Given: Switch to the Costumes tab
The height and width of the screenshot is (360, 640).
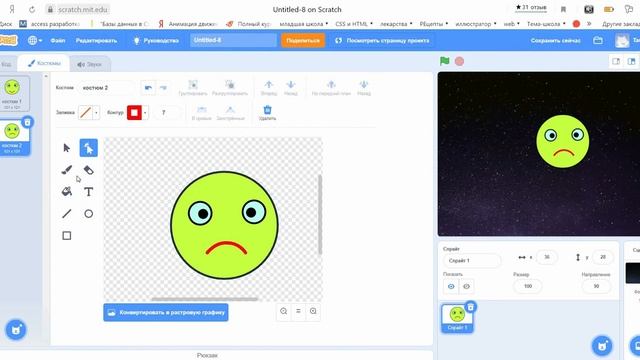Looking at the screenshot, I should coord(44,63).
